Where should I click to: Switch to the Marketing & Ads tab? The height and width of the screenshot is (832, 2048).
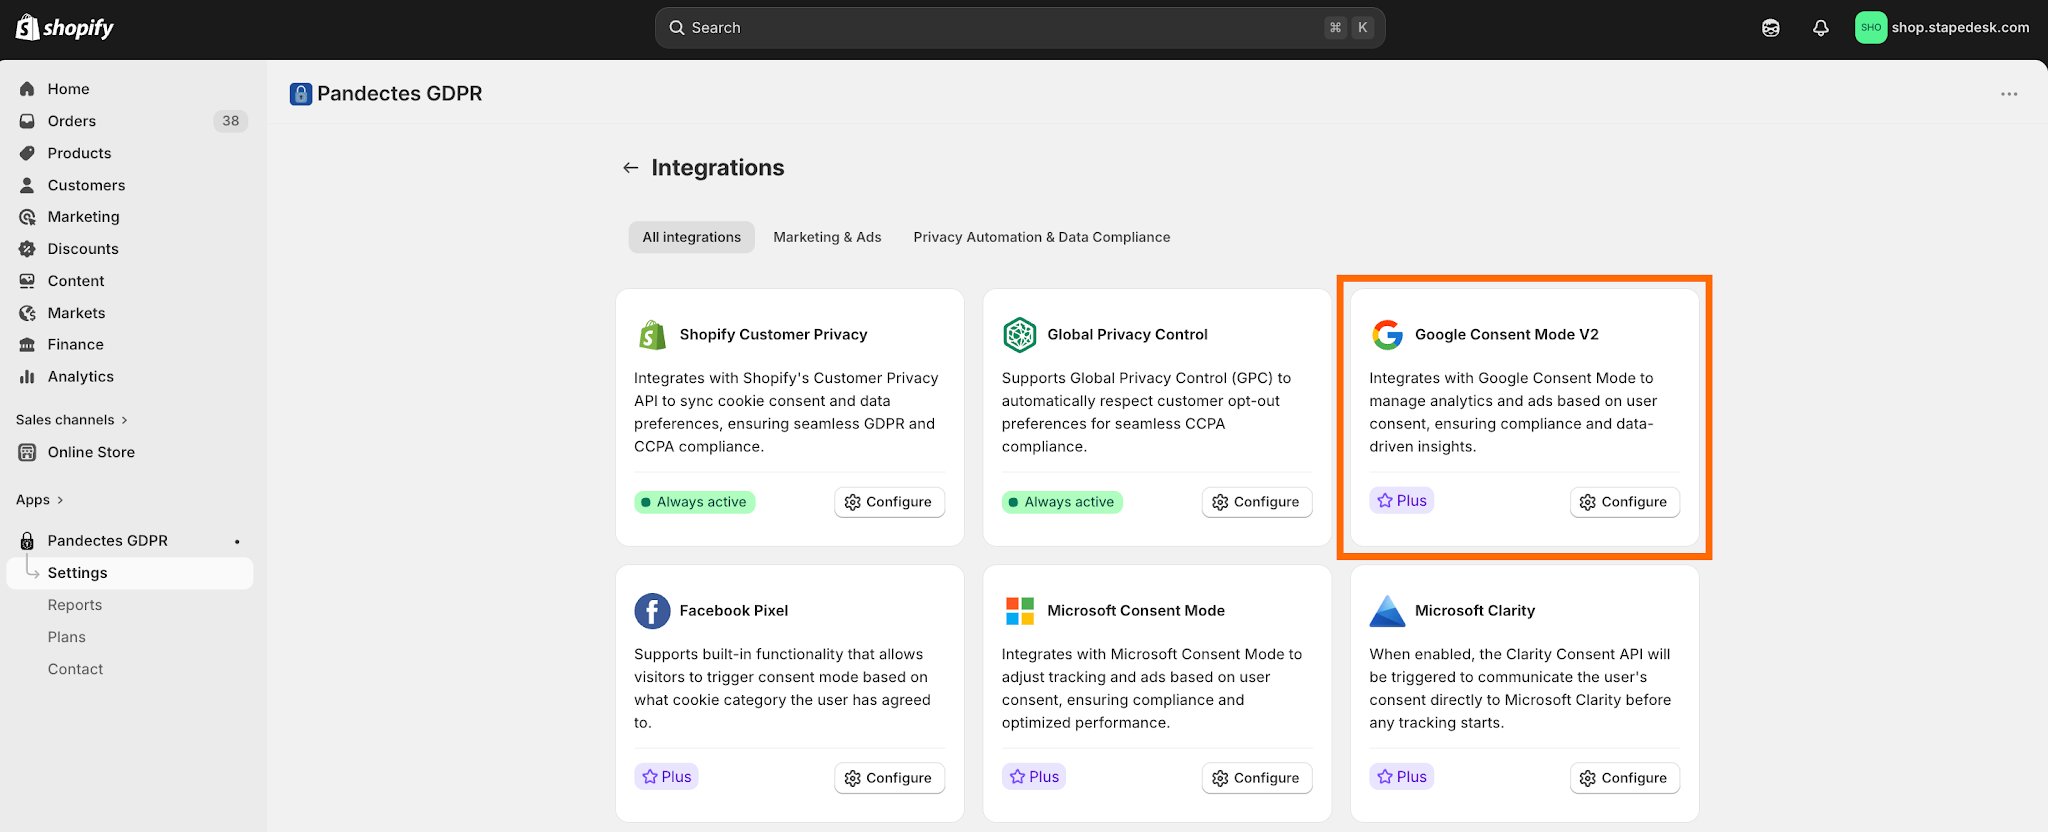tap(827, 237)
